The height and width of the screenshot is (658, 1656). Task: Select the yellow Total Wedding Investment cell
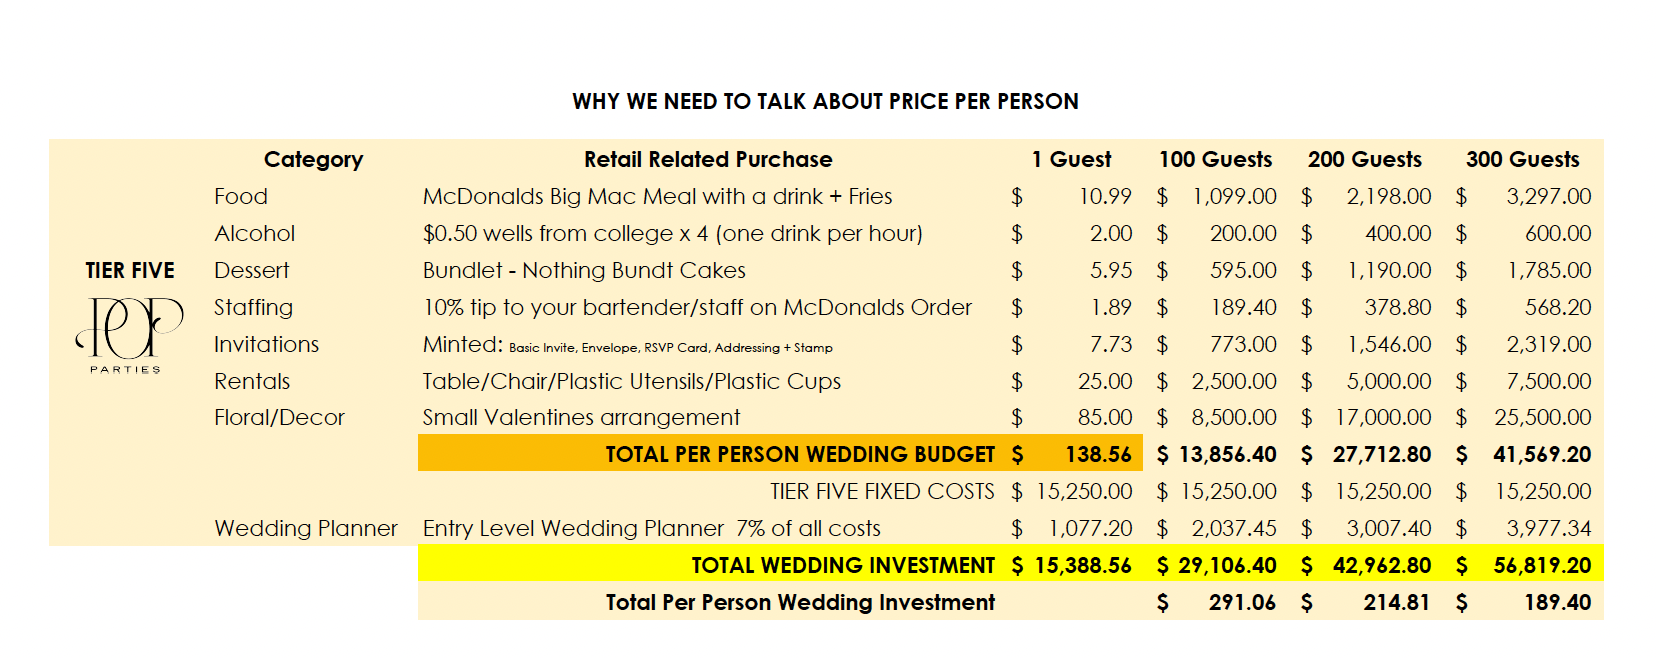(708, 564)
